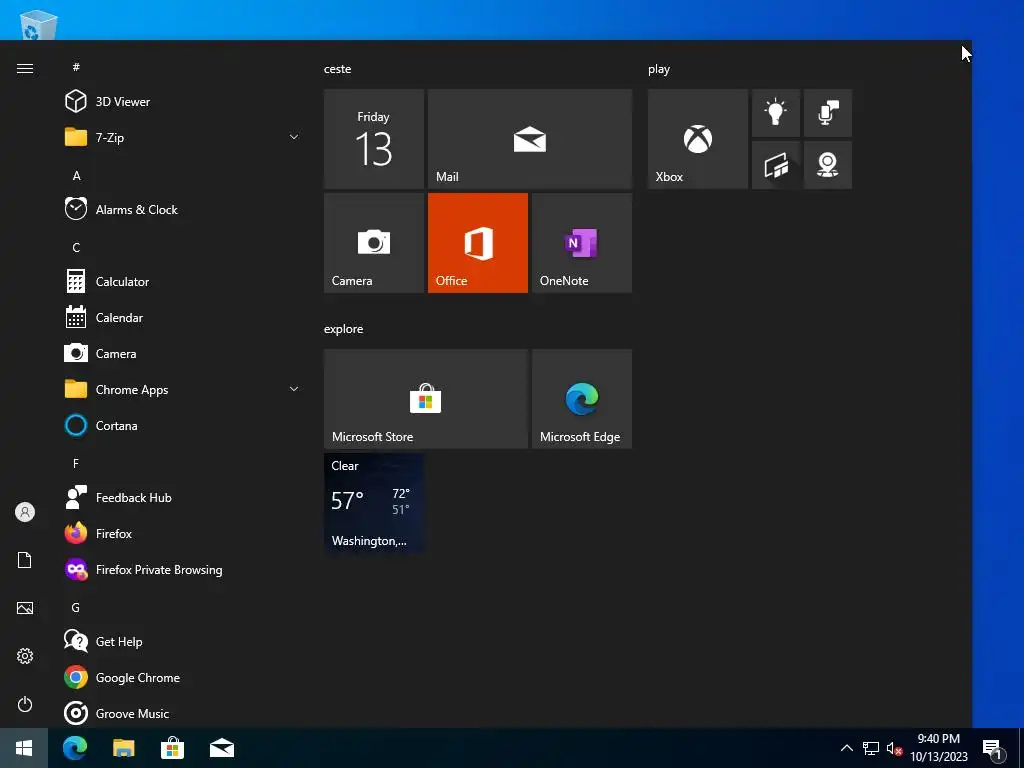Open the Tips lightbulb tile

(776, 113)
